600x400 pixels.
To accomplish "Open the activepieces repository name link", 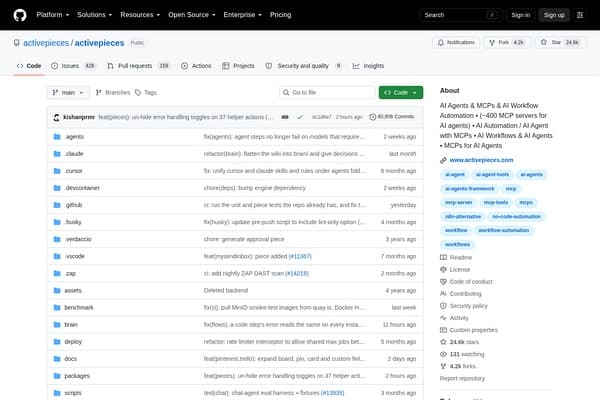I will click(99, 43).
